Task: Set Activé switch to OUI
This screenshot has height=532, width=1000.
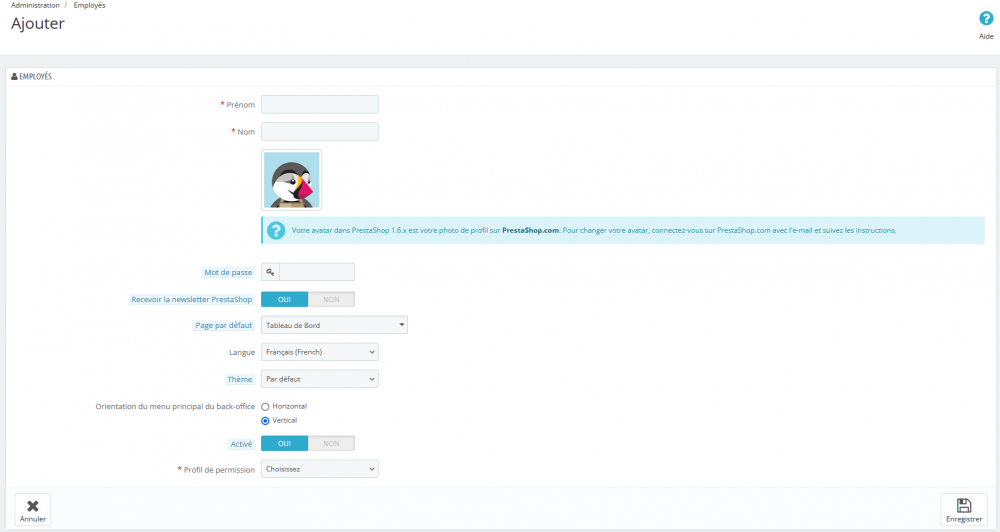Action: [284, 444]
